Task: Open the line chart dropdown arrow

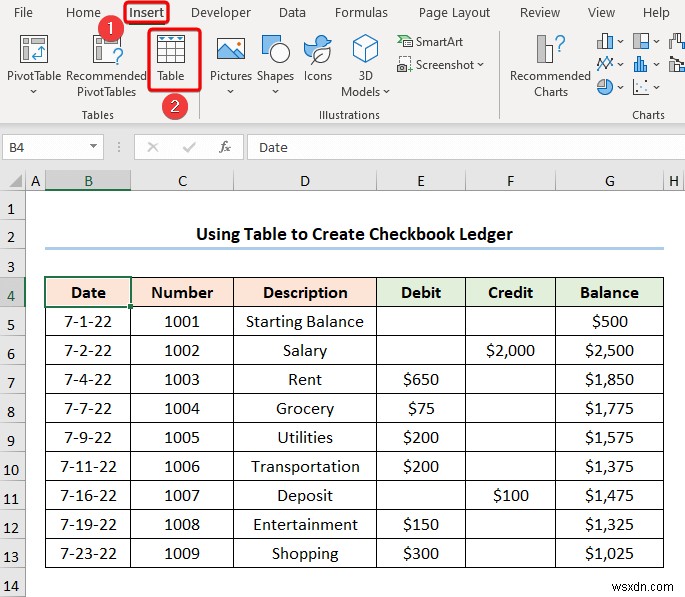Action: 620,65
